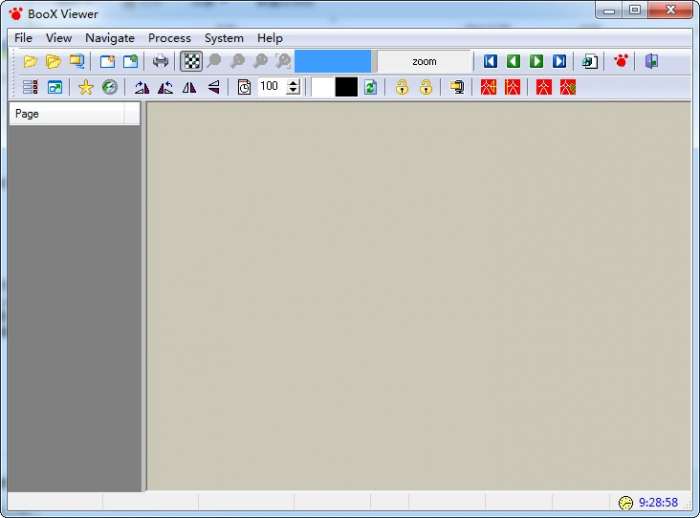Click the green refresh page icon

(370, 87)
